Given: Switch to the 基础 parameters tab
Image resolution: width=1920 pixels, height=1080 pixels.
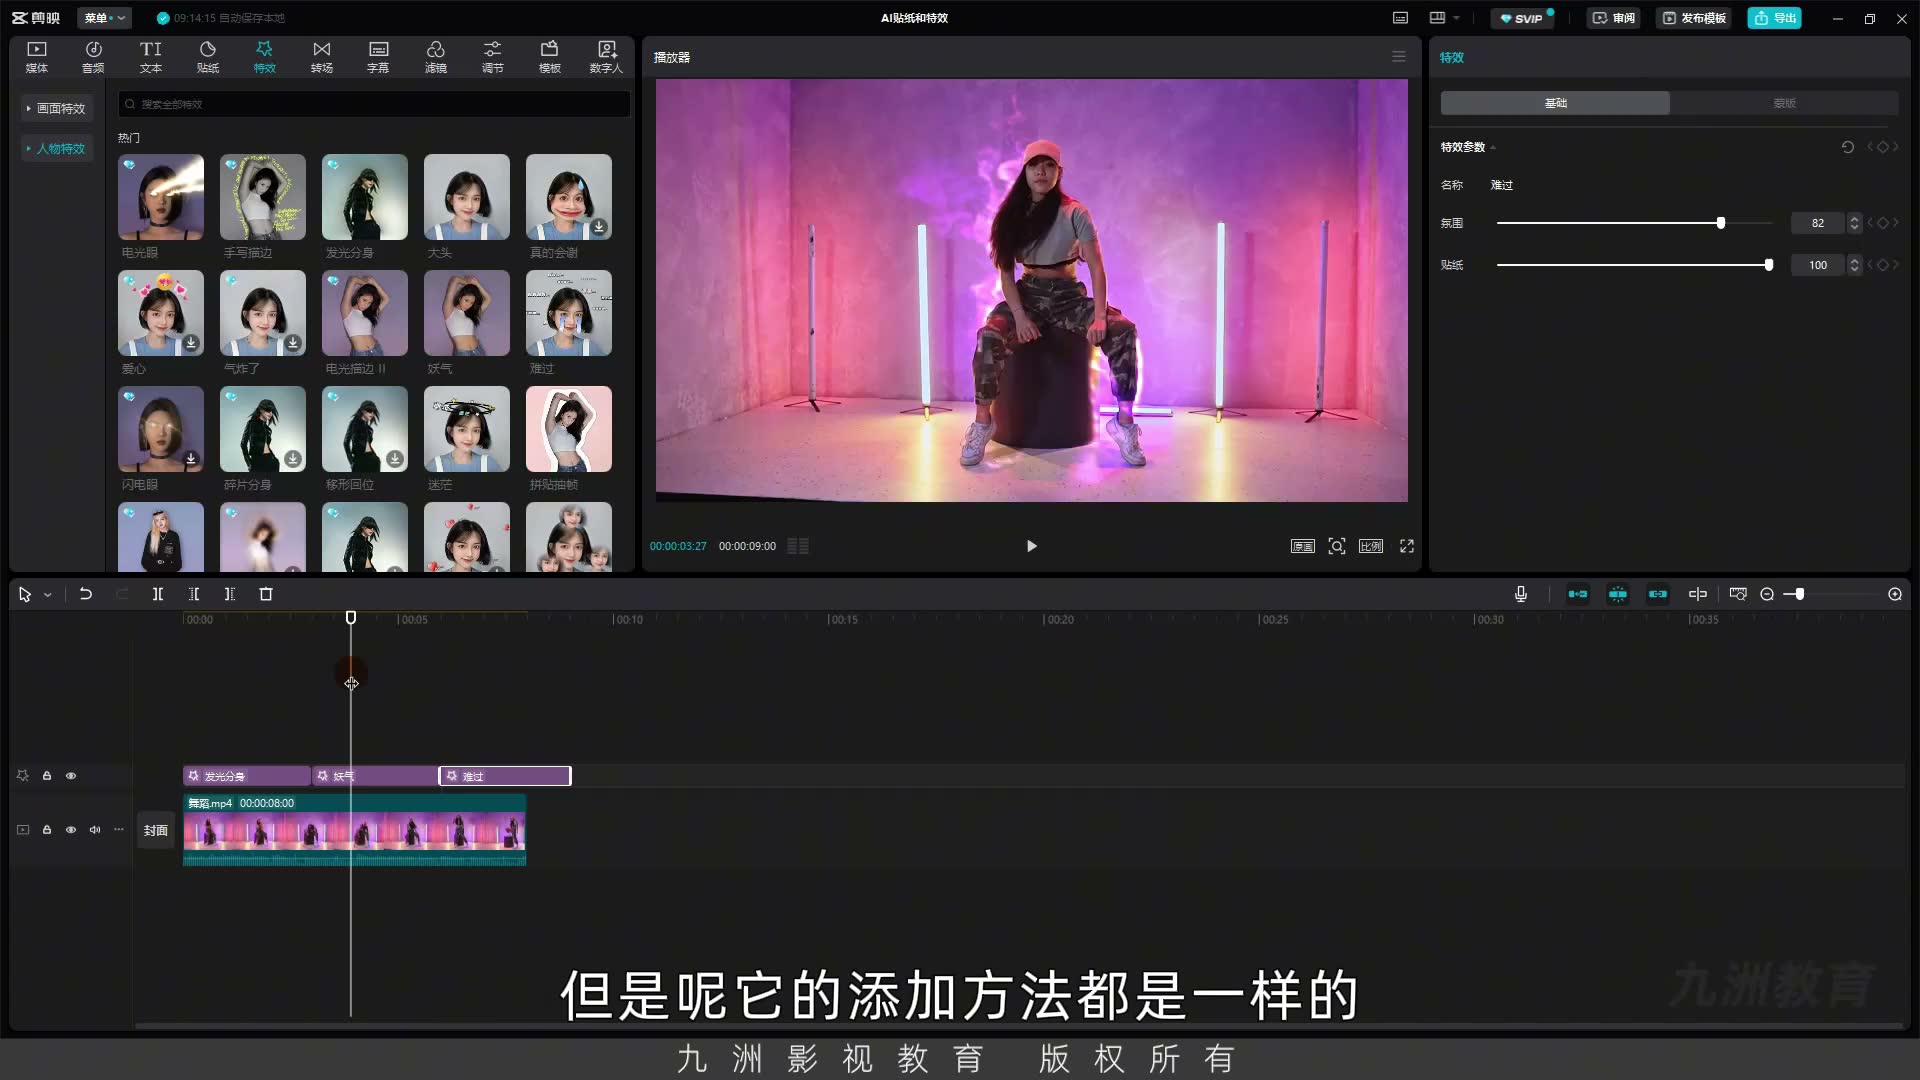Looking at the screenshot, I should click(x=1555, y=103).
